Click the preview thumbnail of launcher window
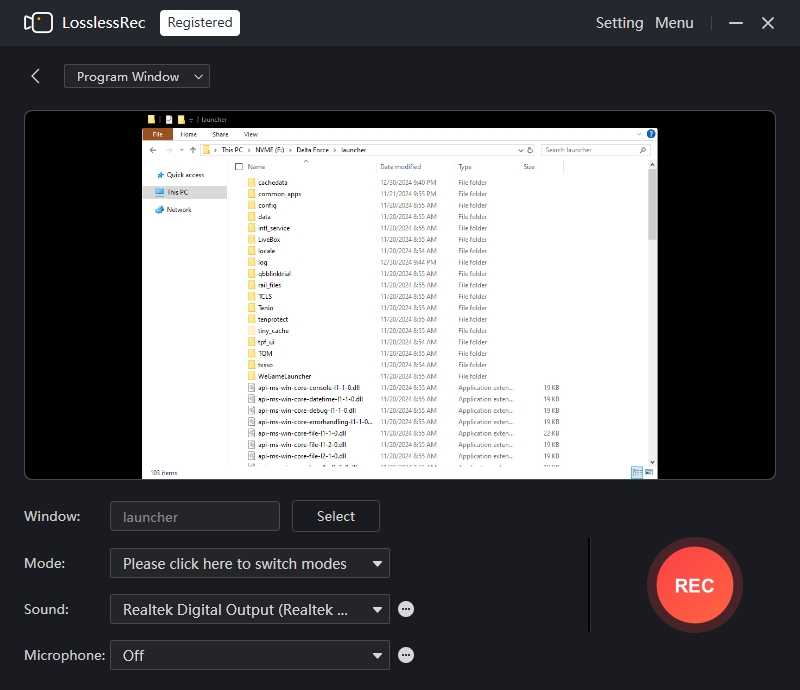 (400, 295)
